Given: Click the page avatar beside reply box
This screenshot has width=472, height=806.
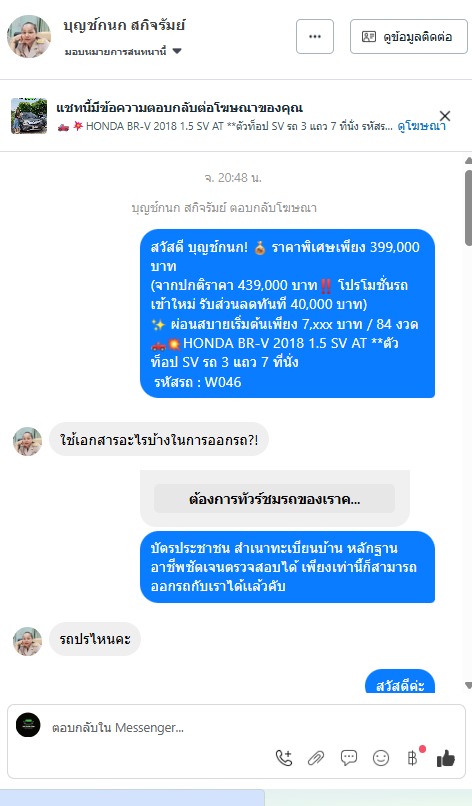Looking at the screenshot, I should click(x=28, y=725).
